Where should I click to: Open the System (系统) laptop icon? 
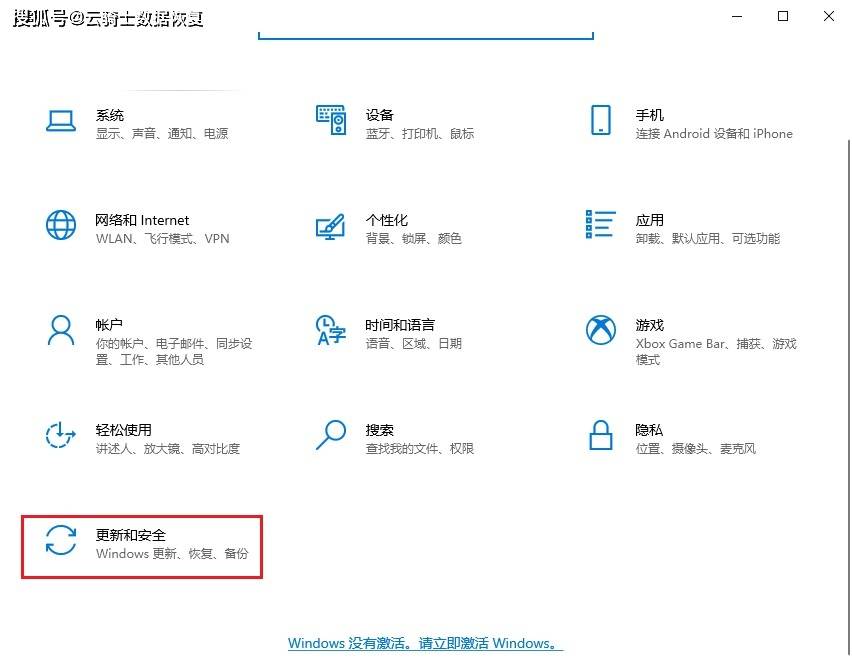pyautogui.click(x=61, y=121)
